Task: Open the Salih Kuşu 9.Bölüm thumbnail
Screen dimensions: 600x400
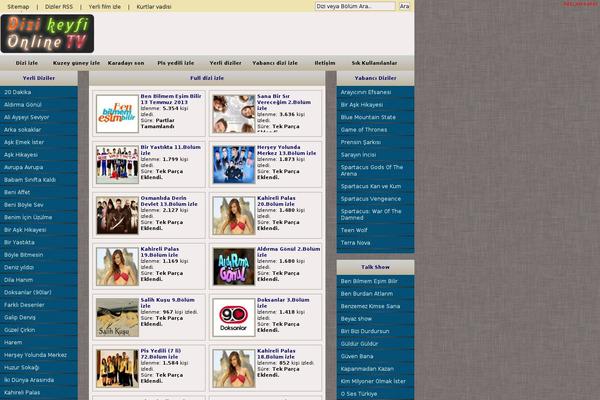Action: point(117,317)
